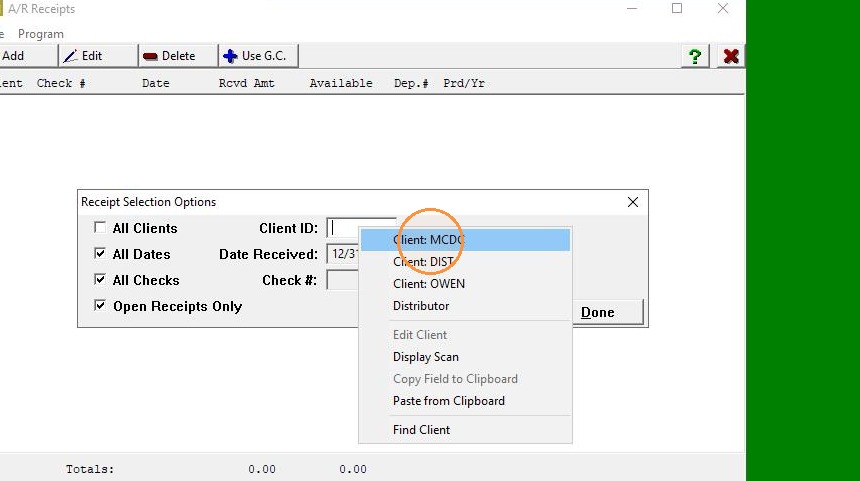Maximize the A/R Receipts window

[x=677, y=8]
